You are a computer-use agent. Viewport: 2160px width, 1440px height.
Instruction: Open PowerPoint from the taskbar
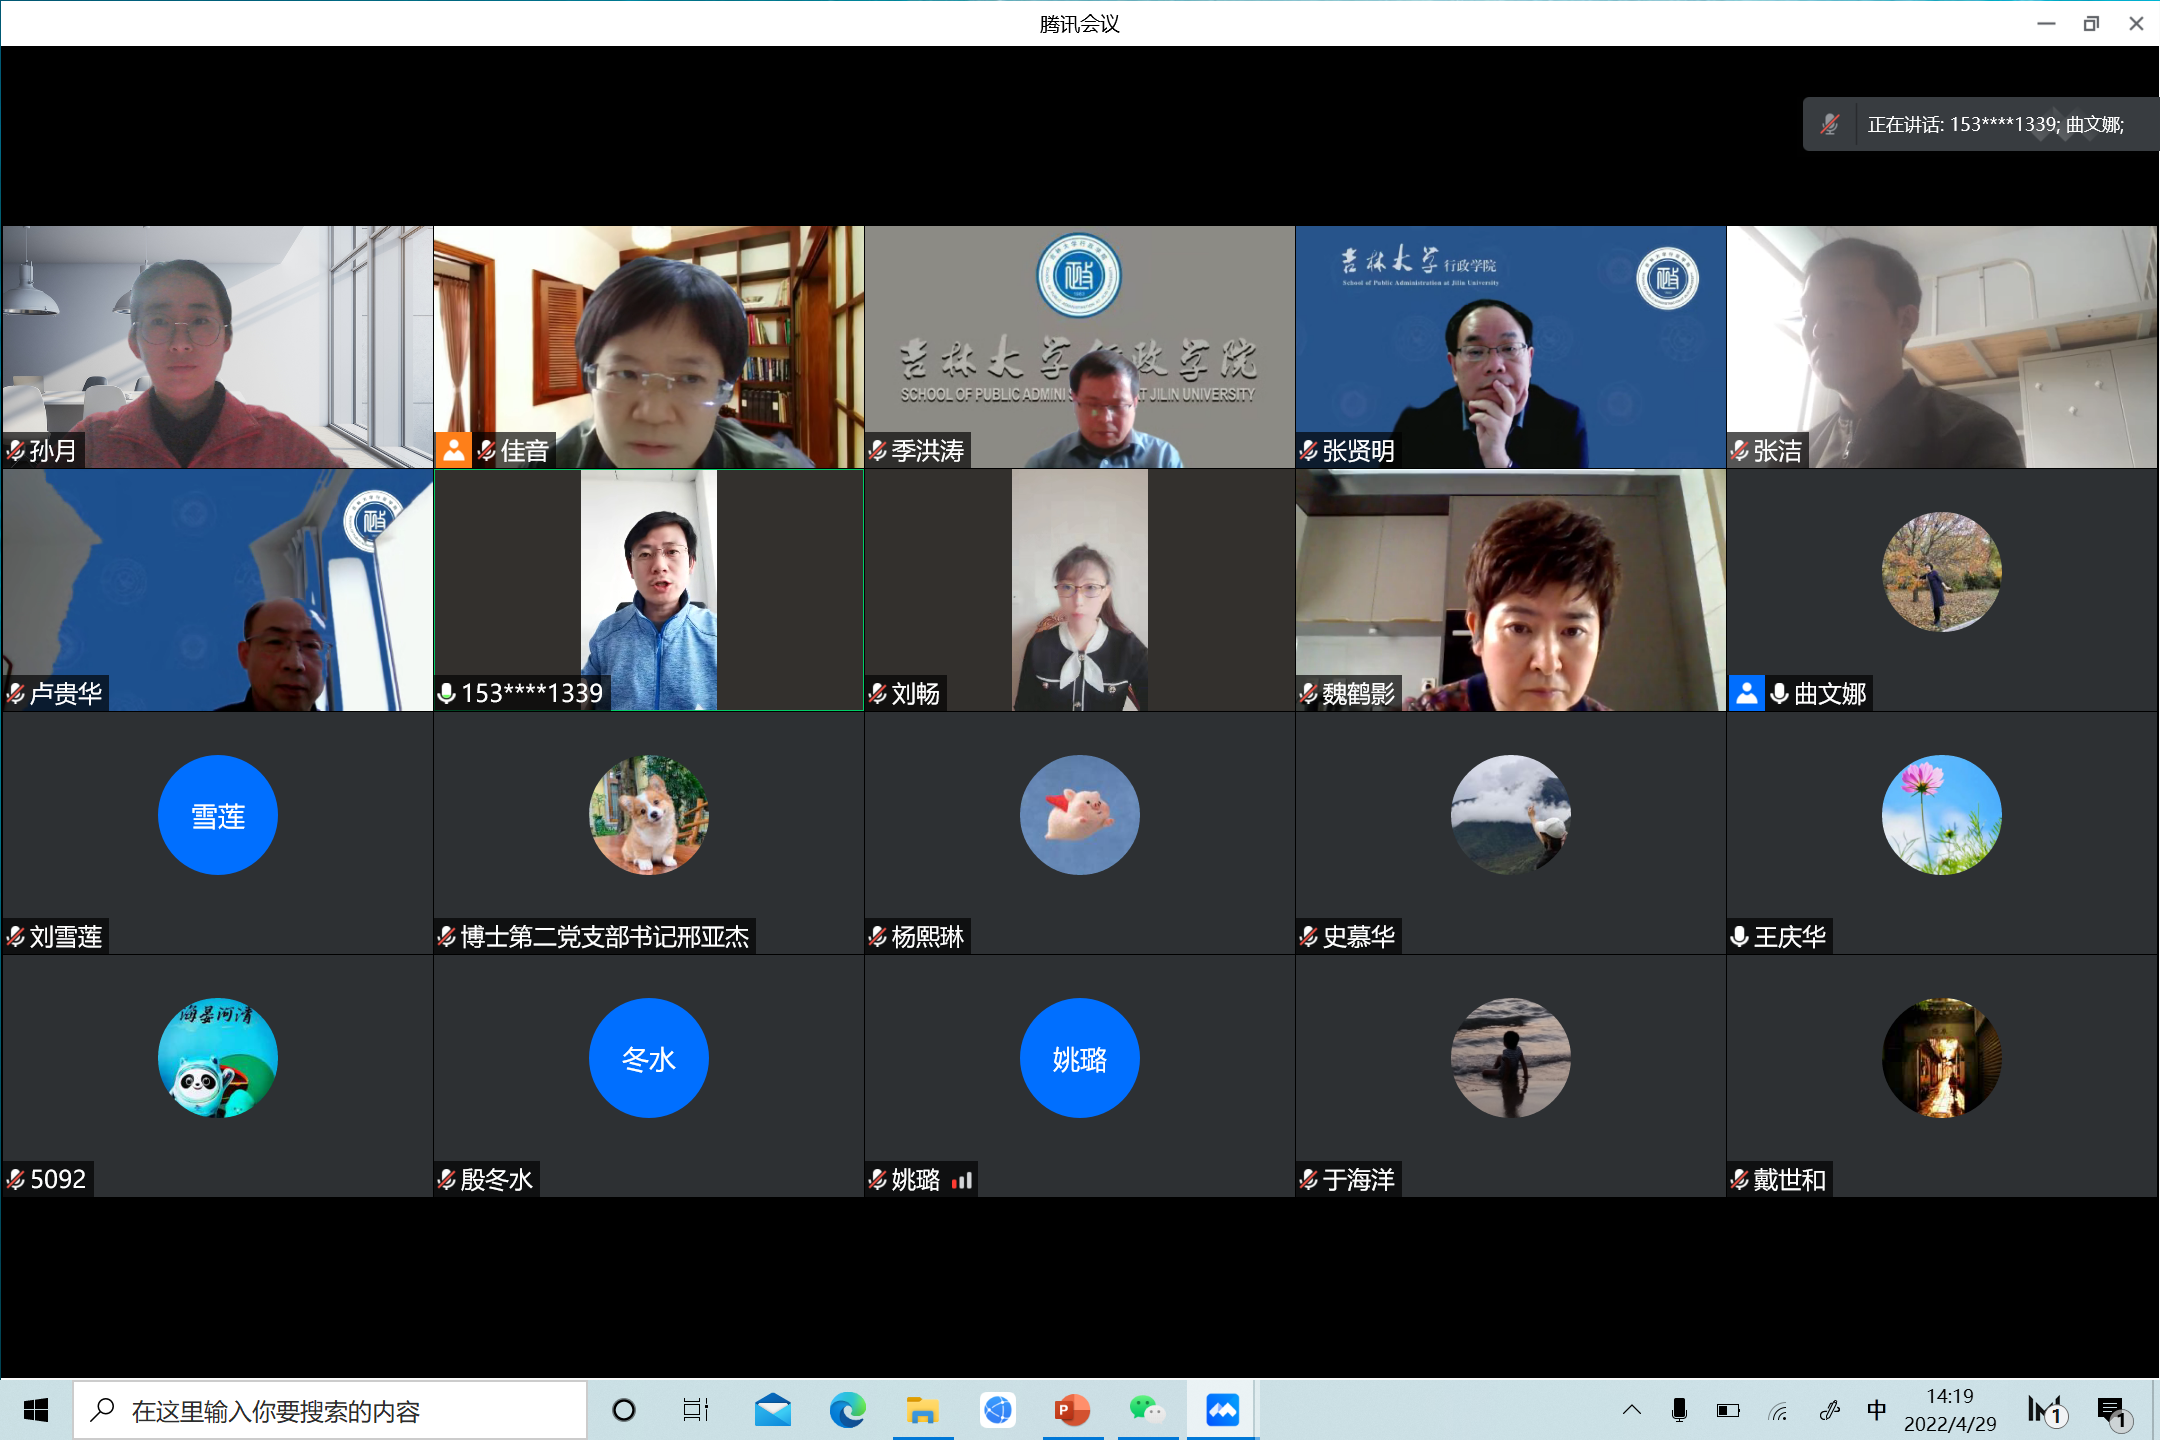point(1072,1411)
